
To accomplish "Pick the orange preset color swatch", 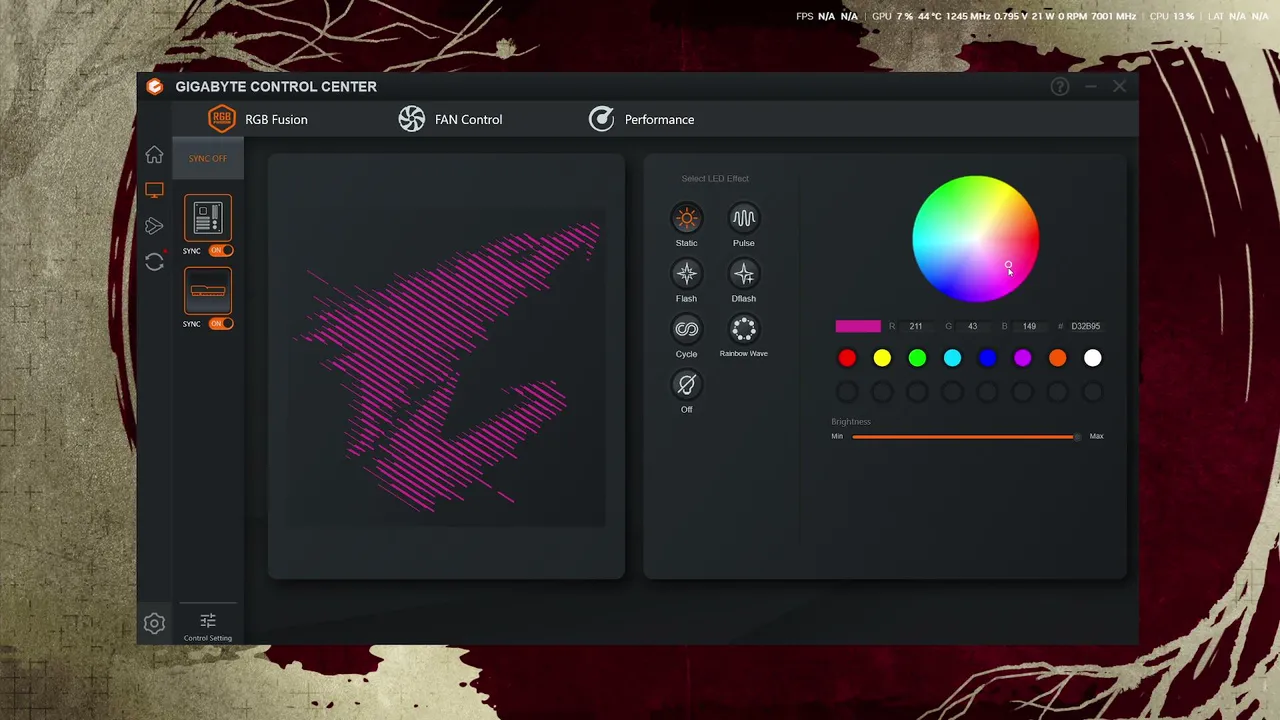I will [1057, 358].
